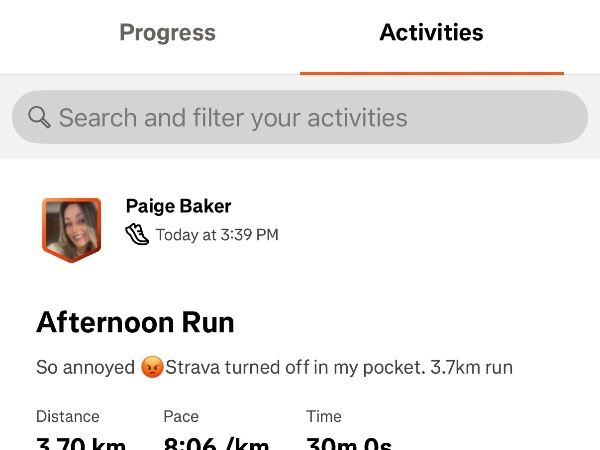Click the orange underline beneath Activities
Screen dimensions: 600x450
coord(431,73)
